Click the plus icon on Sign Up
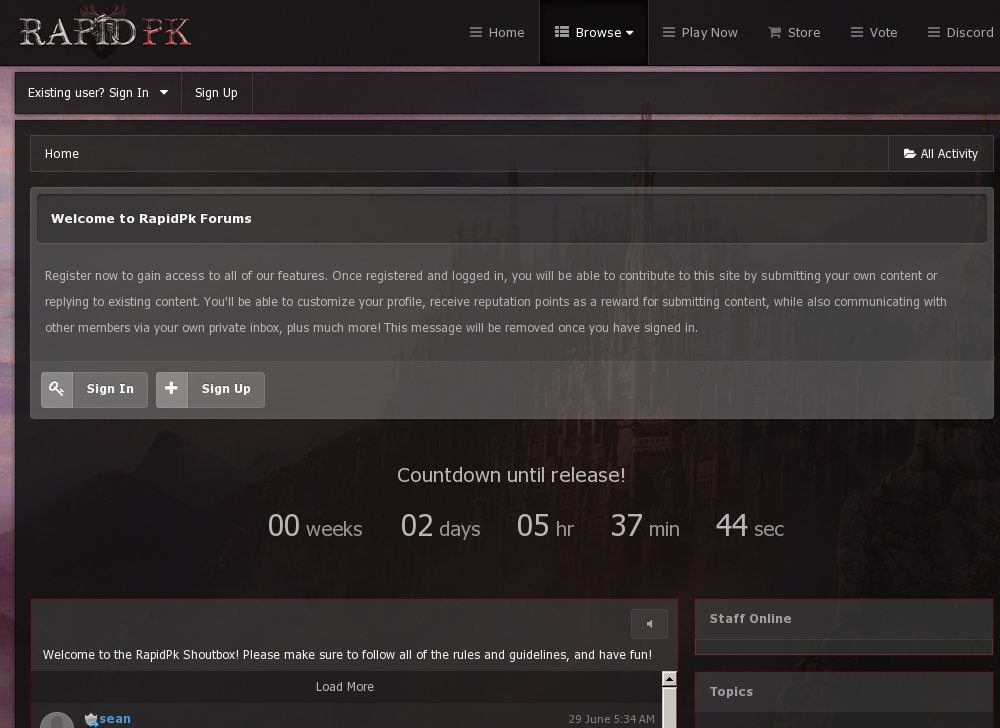 (x=172, y=389)
